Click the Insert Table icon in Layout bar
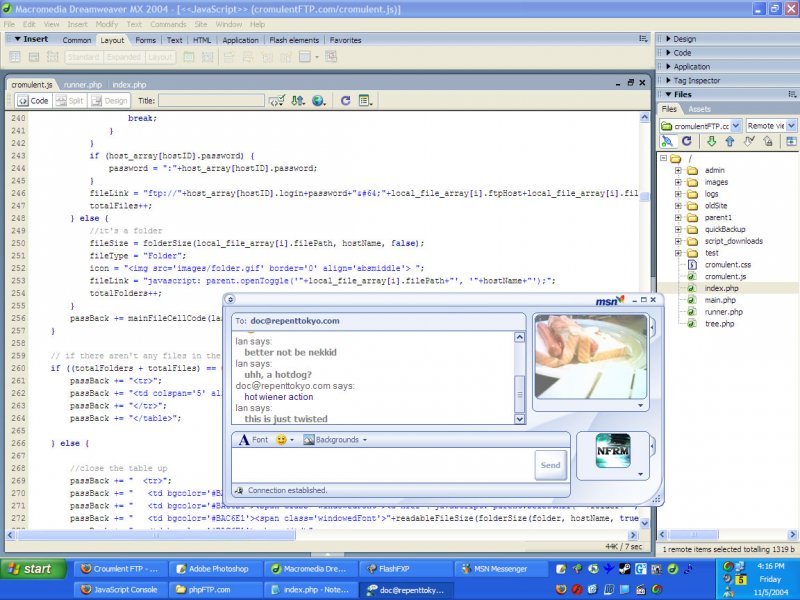The image size is (800, 600). pyautogui.click(x=15, y=57)
